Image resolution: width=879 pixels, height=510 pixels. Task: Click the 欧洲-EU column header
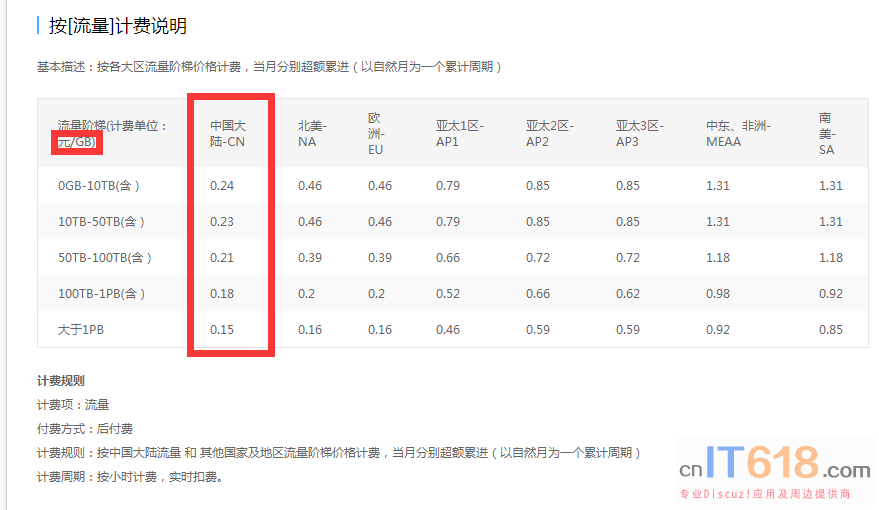(x=376, y=134)
